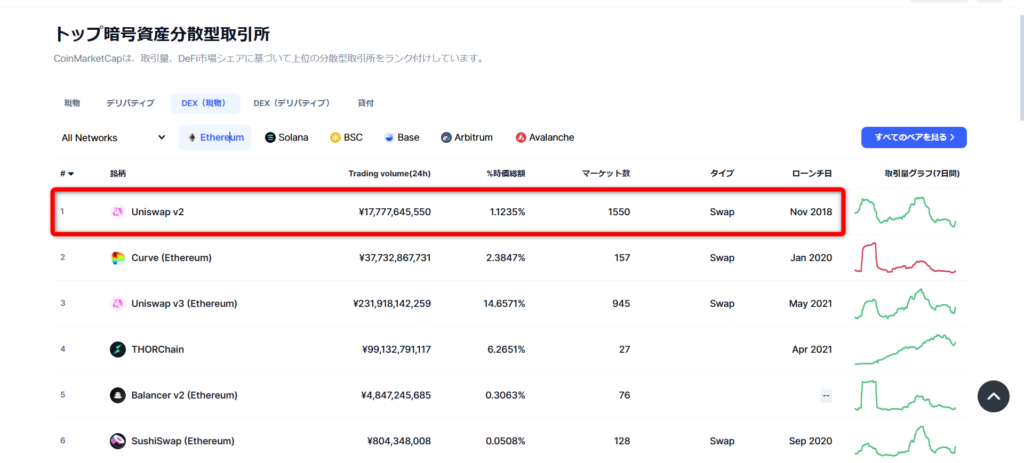Sort by the # rank column arrow

(71, 174)
